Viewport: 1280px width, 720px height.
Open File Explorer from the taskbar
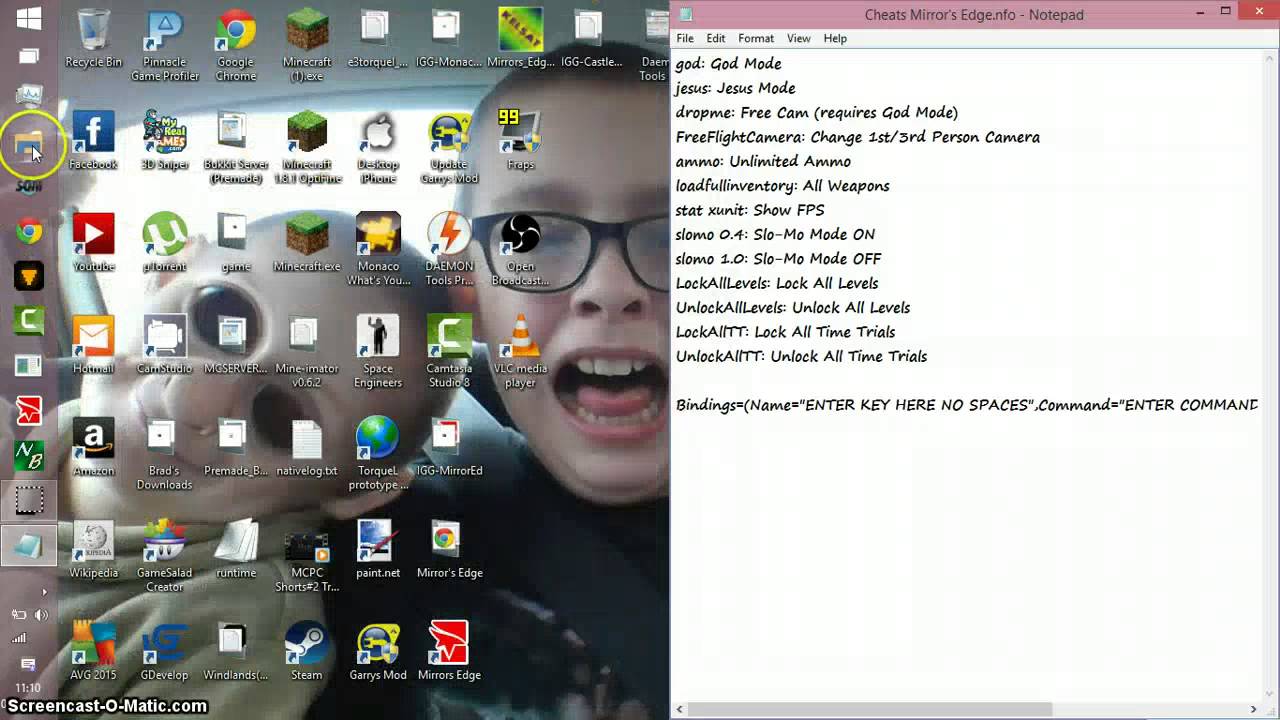29,147
